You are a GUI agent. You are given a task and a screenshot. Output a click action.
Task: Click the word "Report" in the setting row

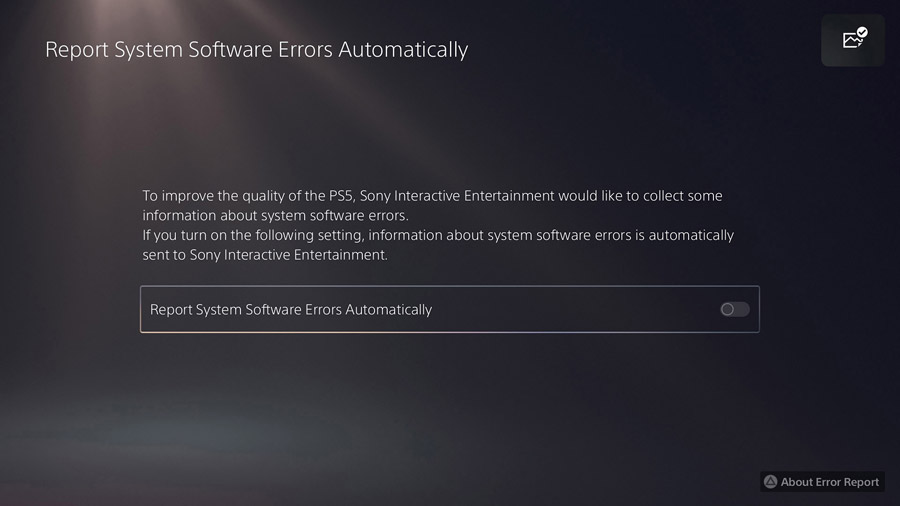click(172, 310)
